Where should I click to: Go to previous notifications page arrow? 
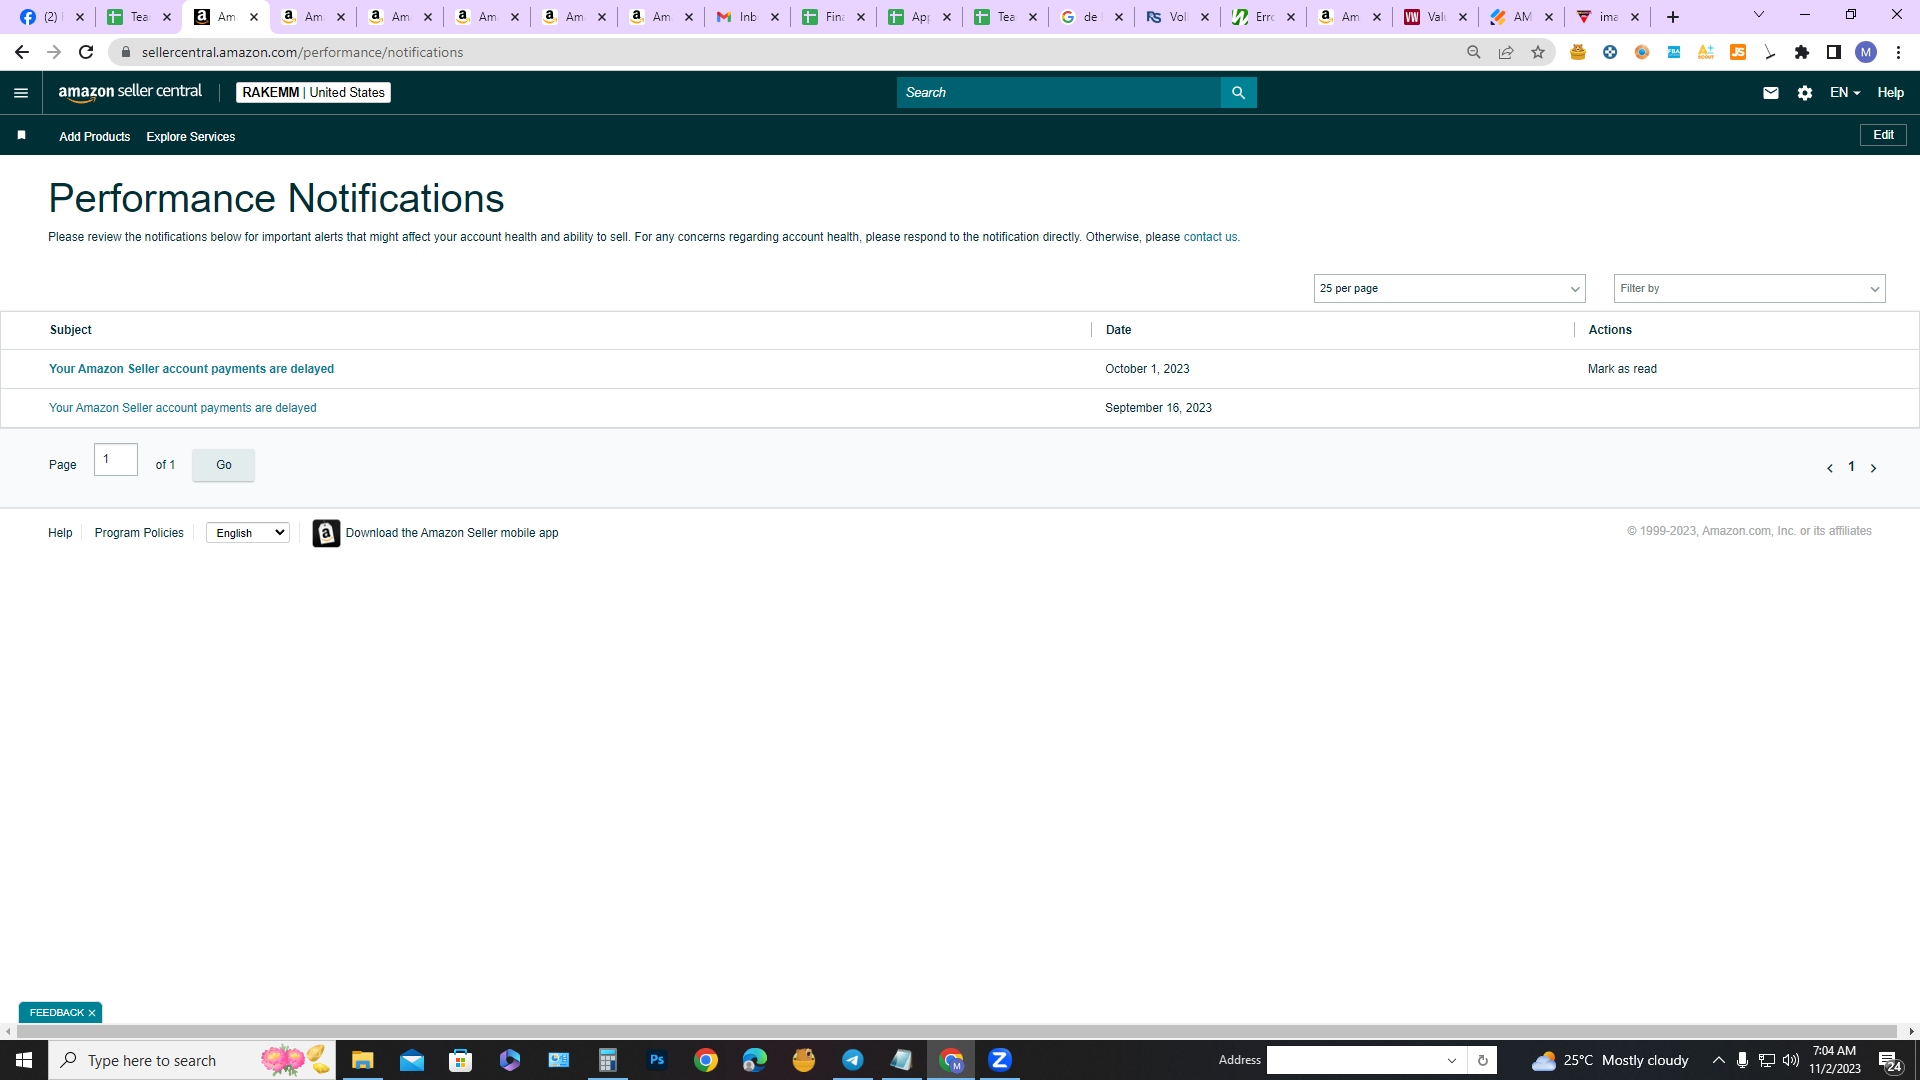[1830, 468]
